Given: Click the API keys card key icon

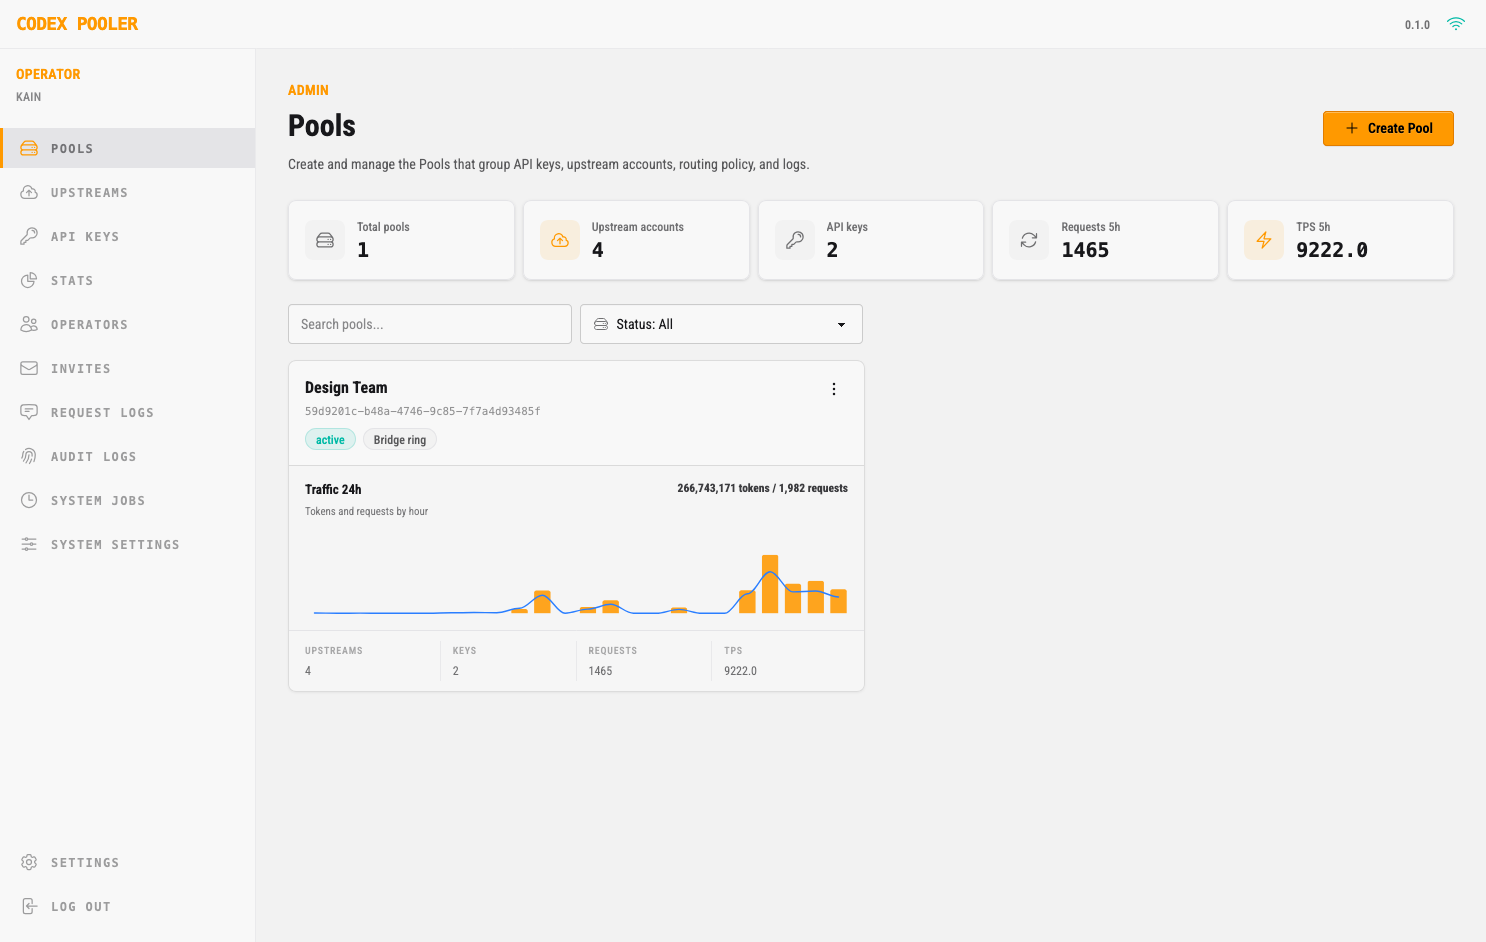Looking at the screenshot, I should [x=795, y=240].
